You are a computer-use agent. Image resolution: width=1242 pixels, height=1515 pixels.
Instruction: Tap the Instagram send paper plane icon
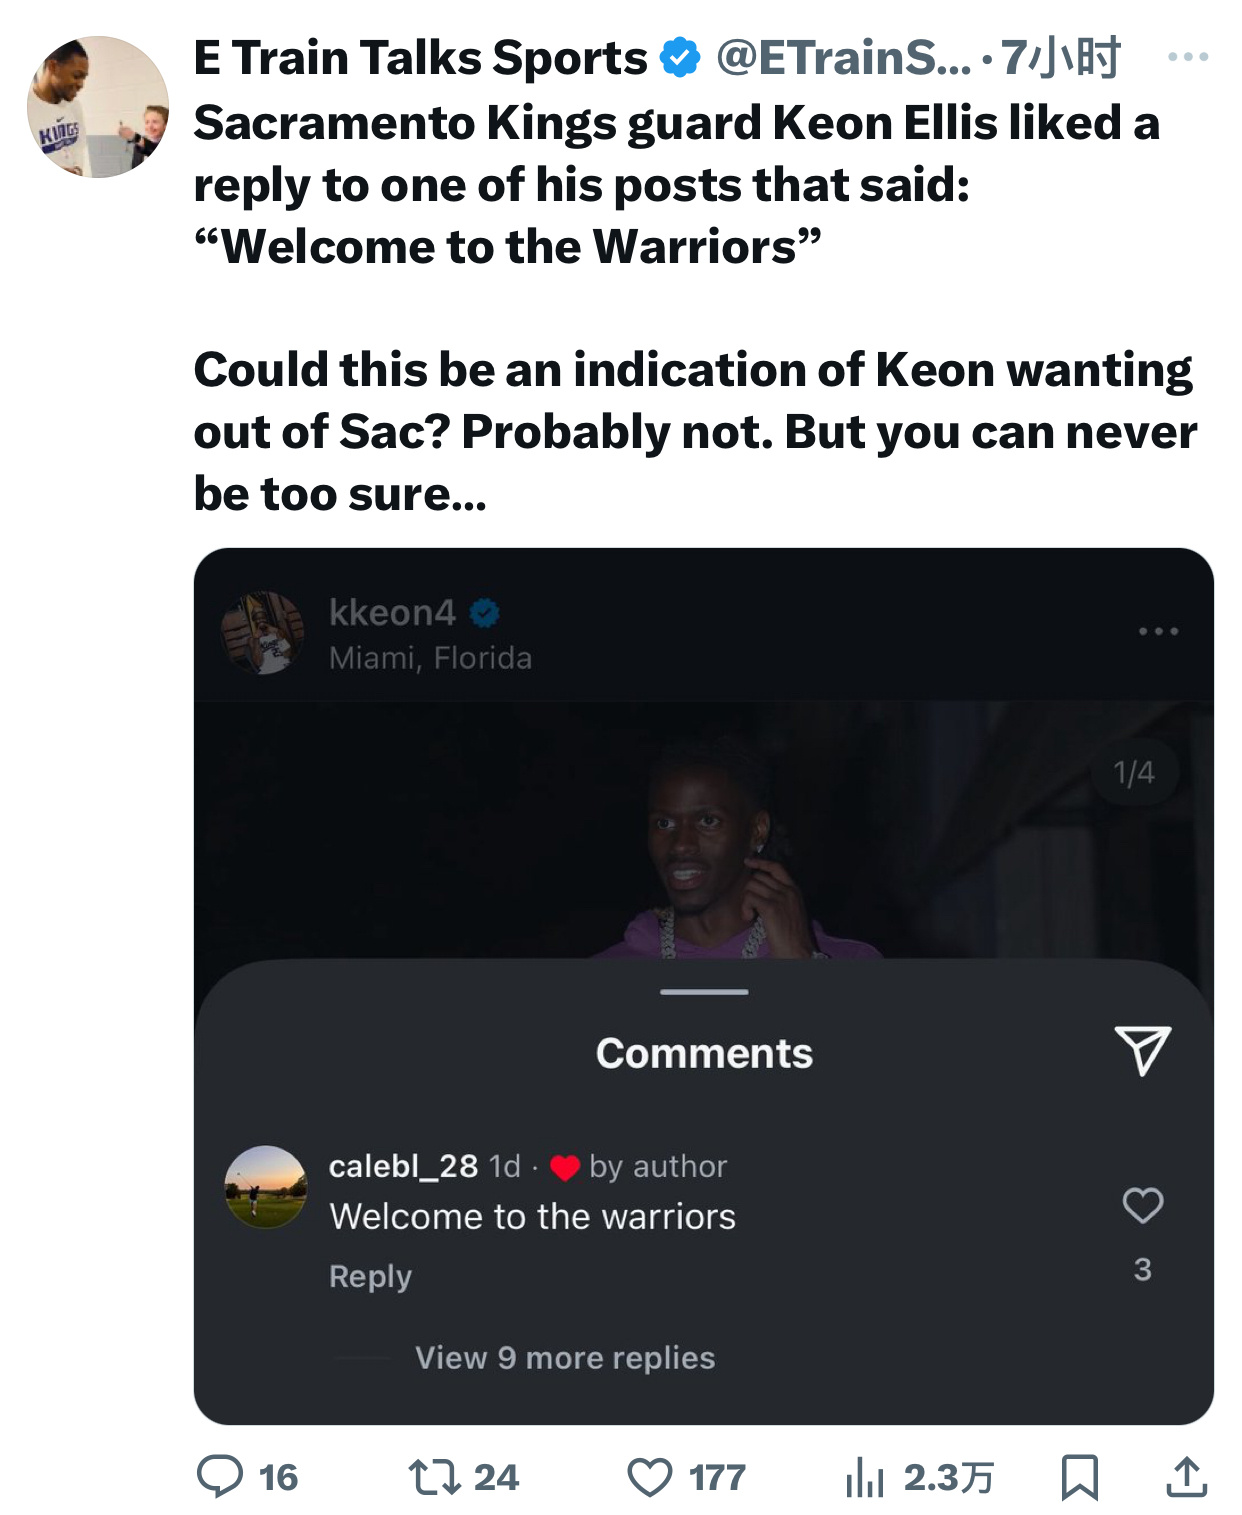point(1142,1051)
